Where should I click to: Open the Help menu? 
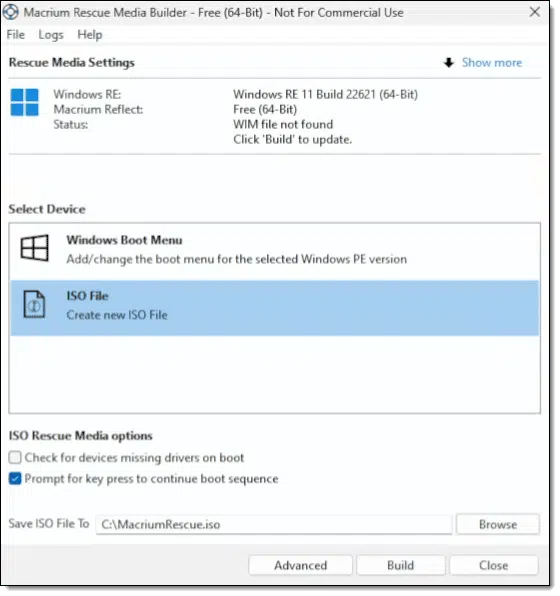point(90,35)
